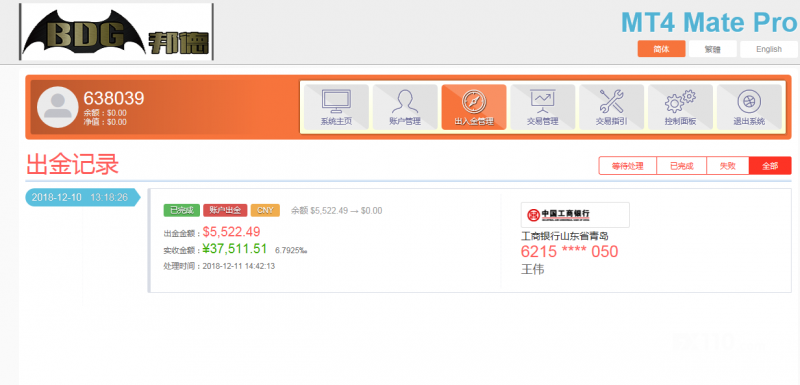
Task: Filter records by 失败
Action: click(x=728, y=166)
